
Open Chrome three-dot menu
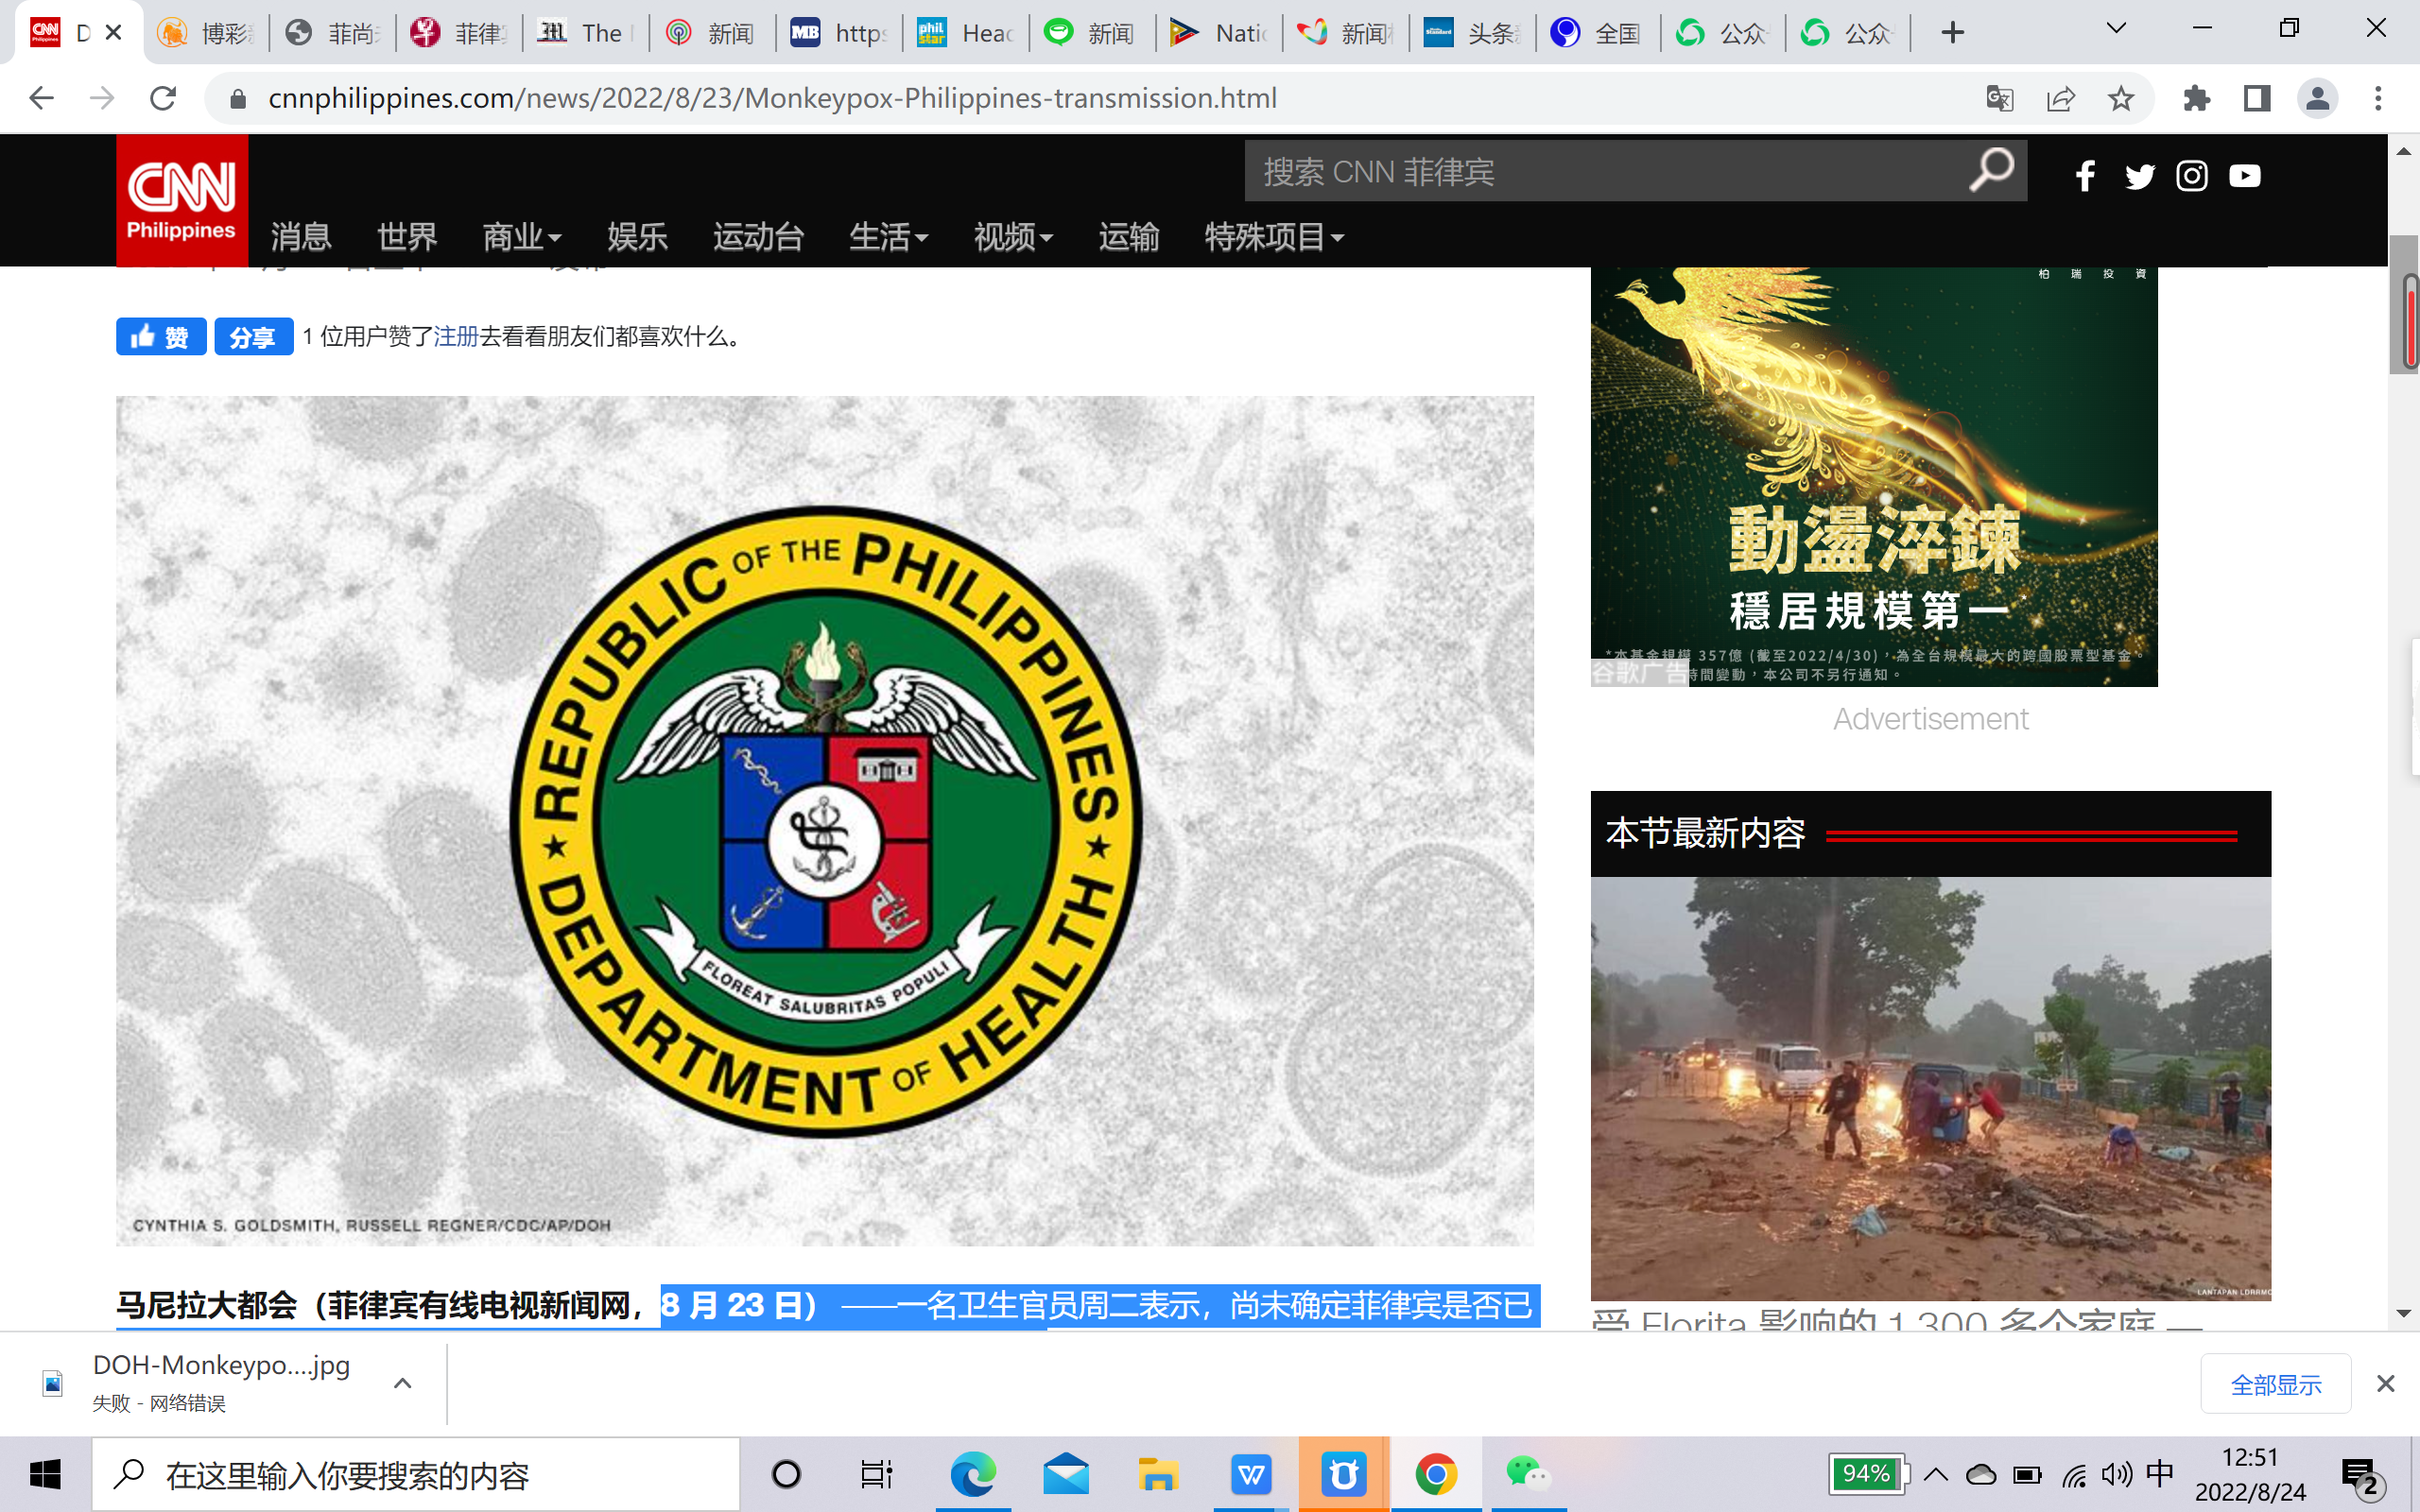[x=2378, y=98]
